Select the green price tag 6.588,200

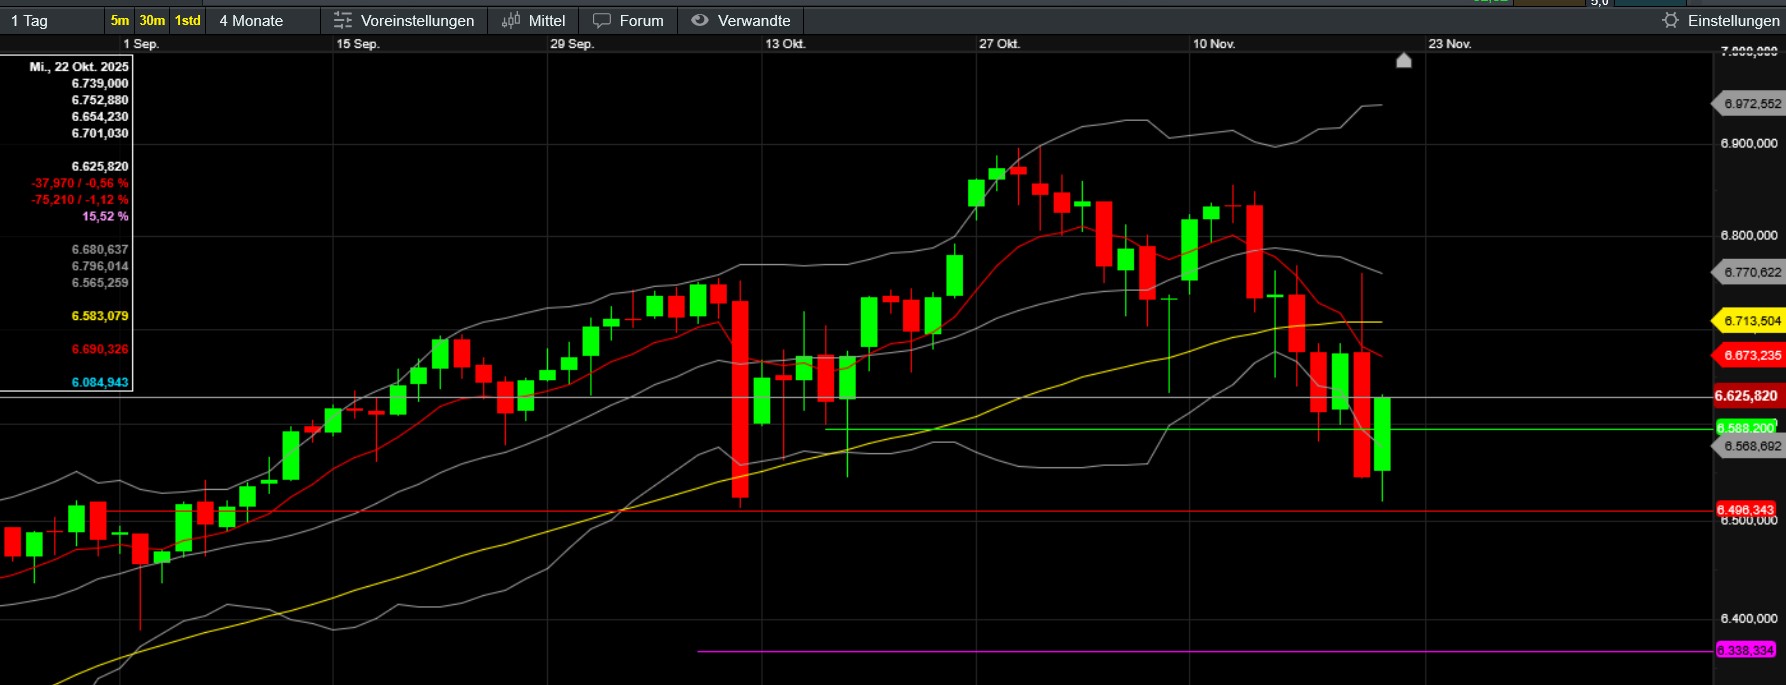tap(1746, 428)
